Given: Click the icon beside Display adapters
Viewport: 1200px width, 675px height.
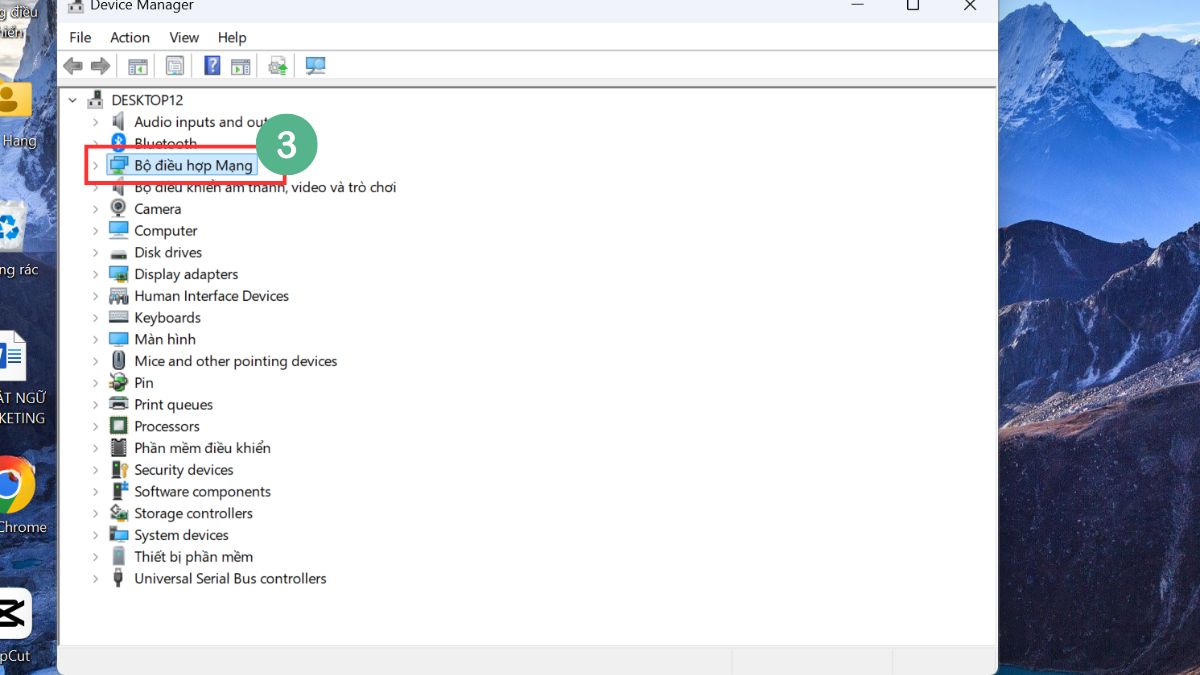Looking at the screenshot, I should click(118, 274).
